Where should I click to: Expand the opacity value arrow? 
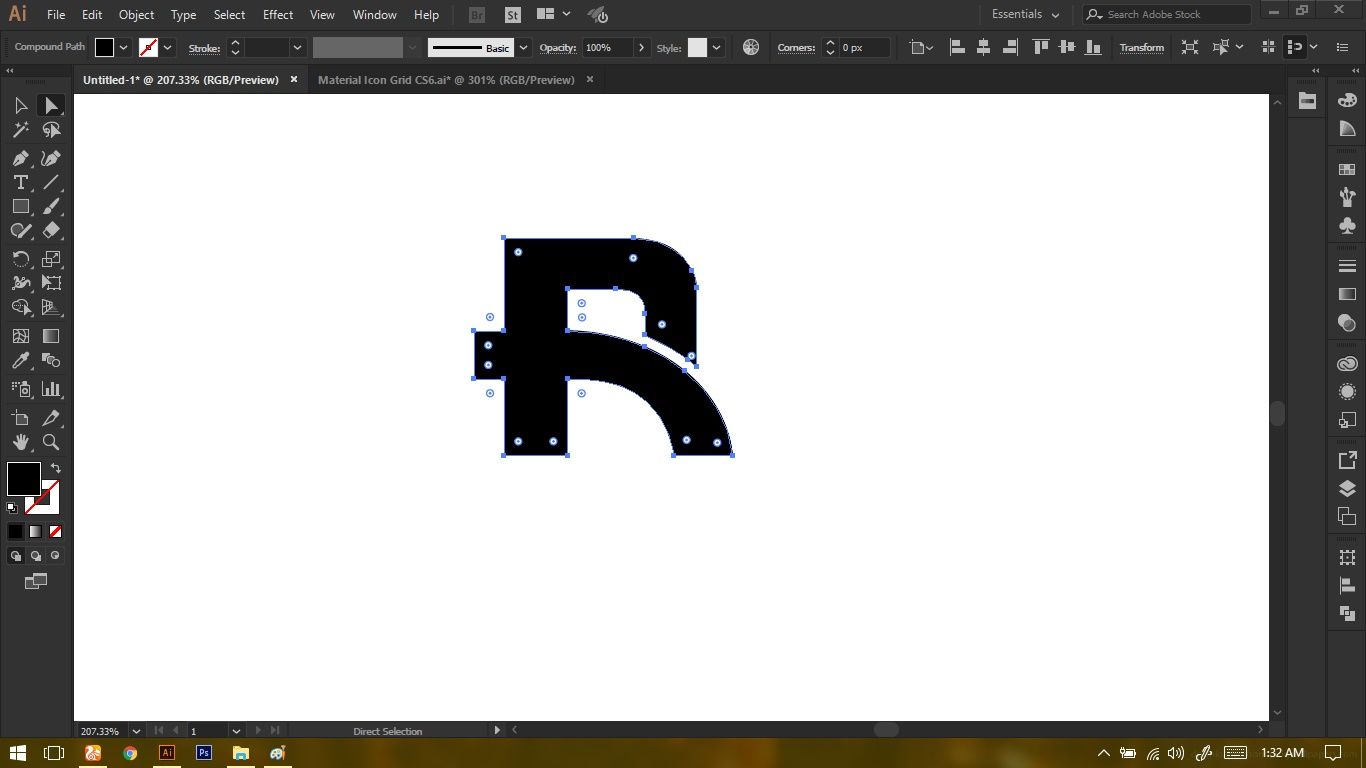click(641, 48)
